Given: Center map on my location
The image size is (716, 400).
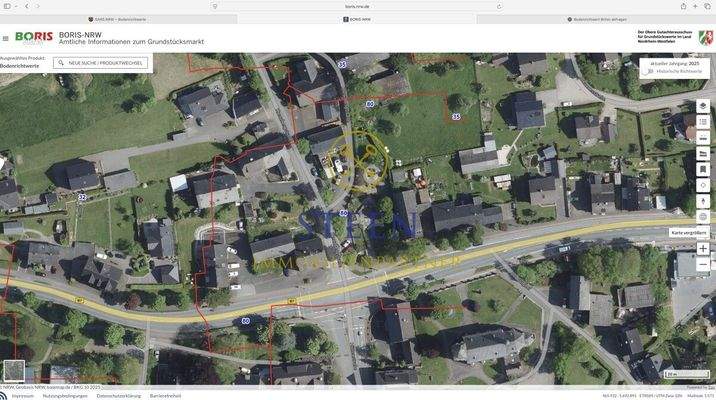Looking at the screenshot, I should click(703, 185).
